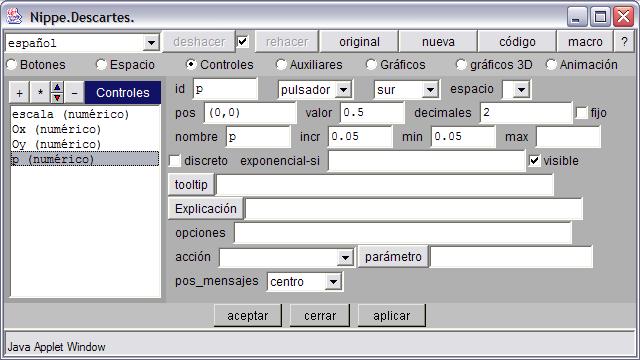Click the cerrar button
640x360 pixels.
[x=320, y=316]
